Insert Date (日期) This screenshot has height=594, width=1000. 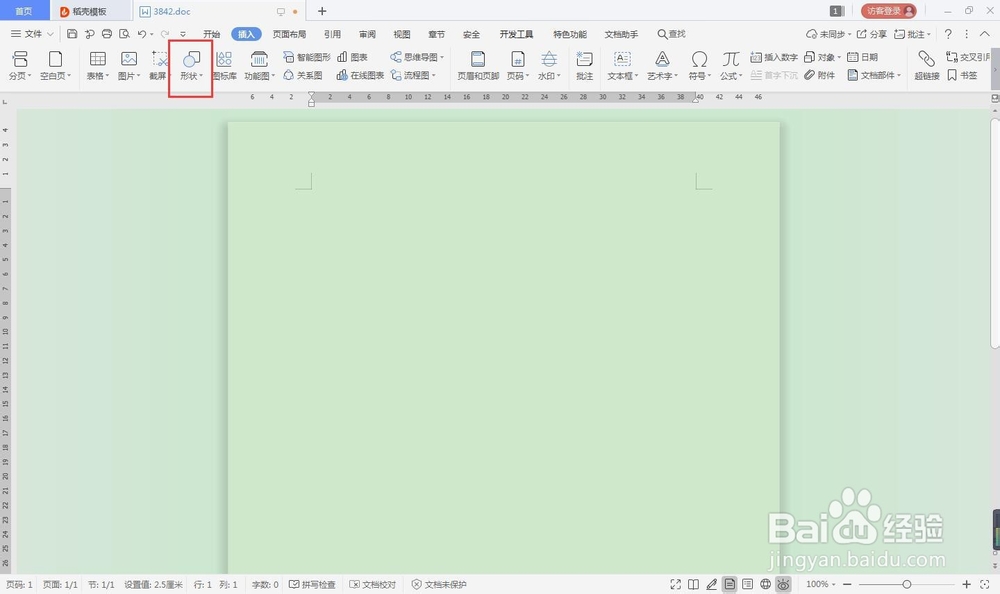862,57
